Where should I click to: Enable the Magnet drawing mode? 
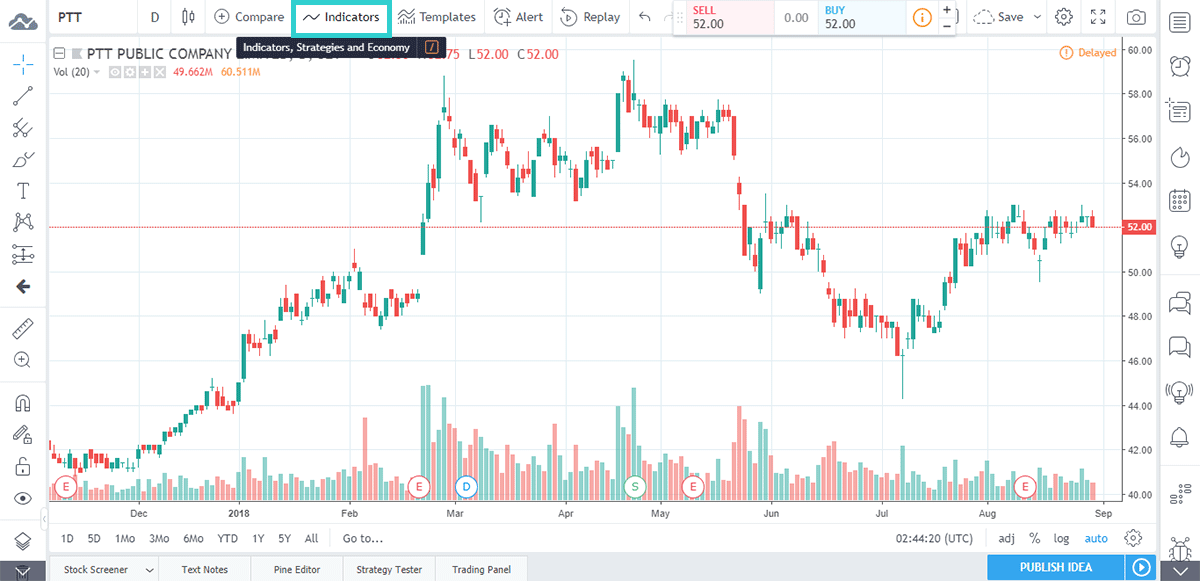(x=22, y=402)
